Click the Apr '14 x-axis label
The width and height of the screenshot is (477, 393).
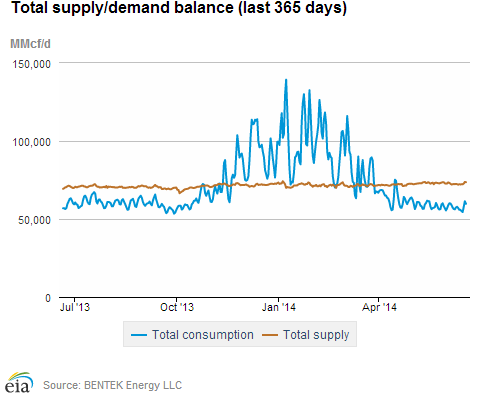click(379, 307)
